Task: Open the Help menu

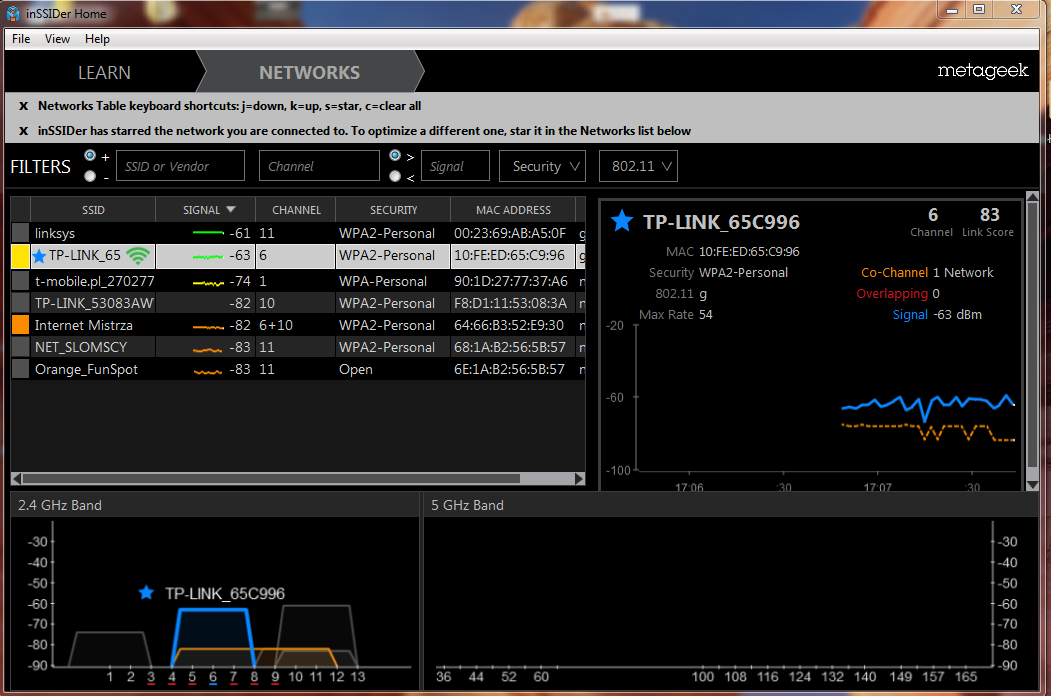Action: [x=97, y=39]
